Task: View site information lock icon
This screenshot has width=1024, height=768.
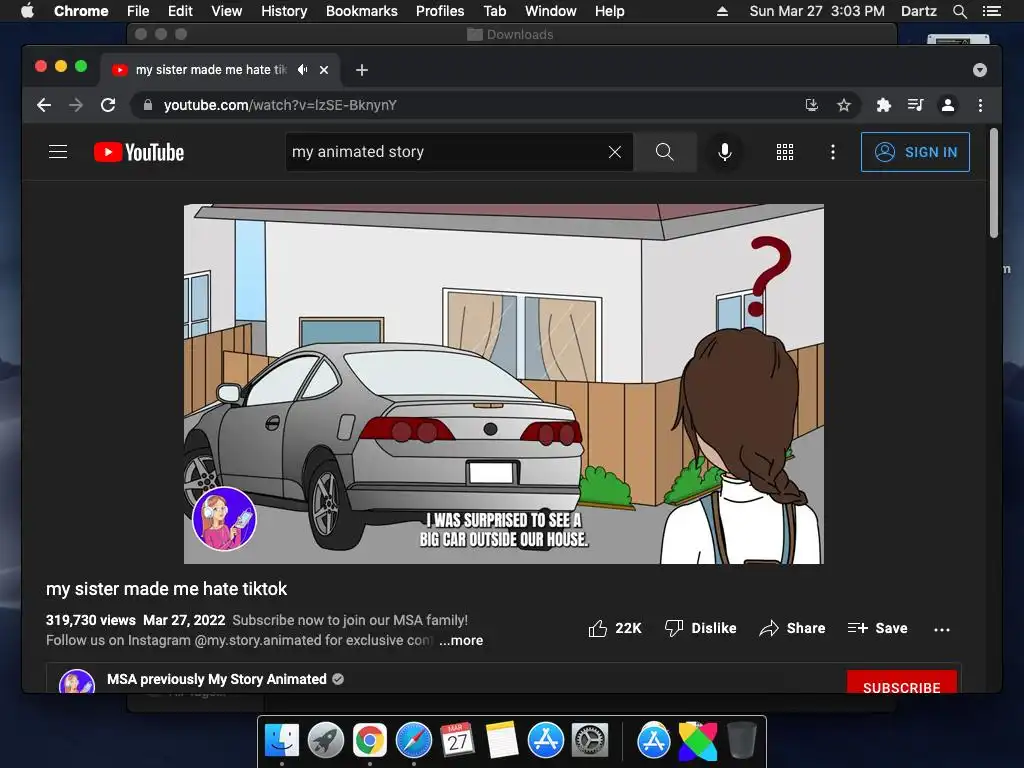Action: pyautogui.click(x=148, y=105)
